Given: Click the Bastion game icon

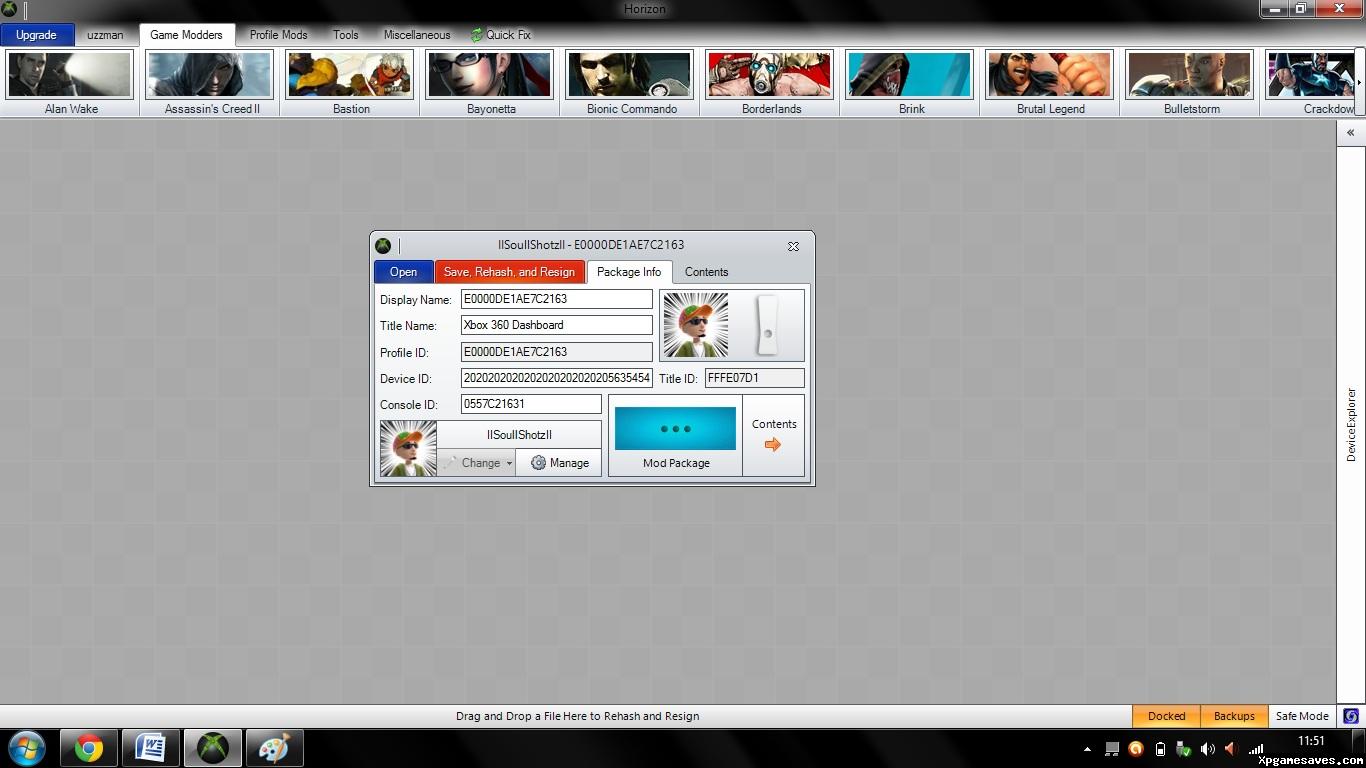Looking at the screenshot, I should coord(350,75).
